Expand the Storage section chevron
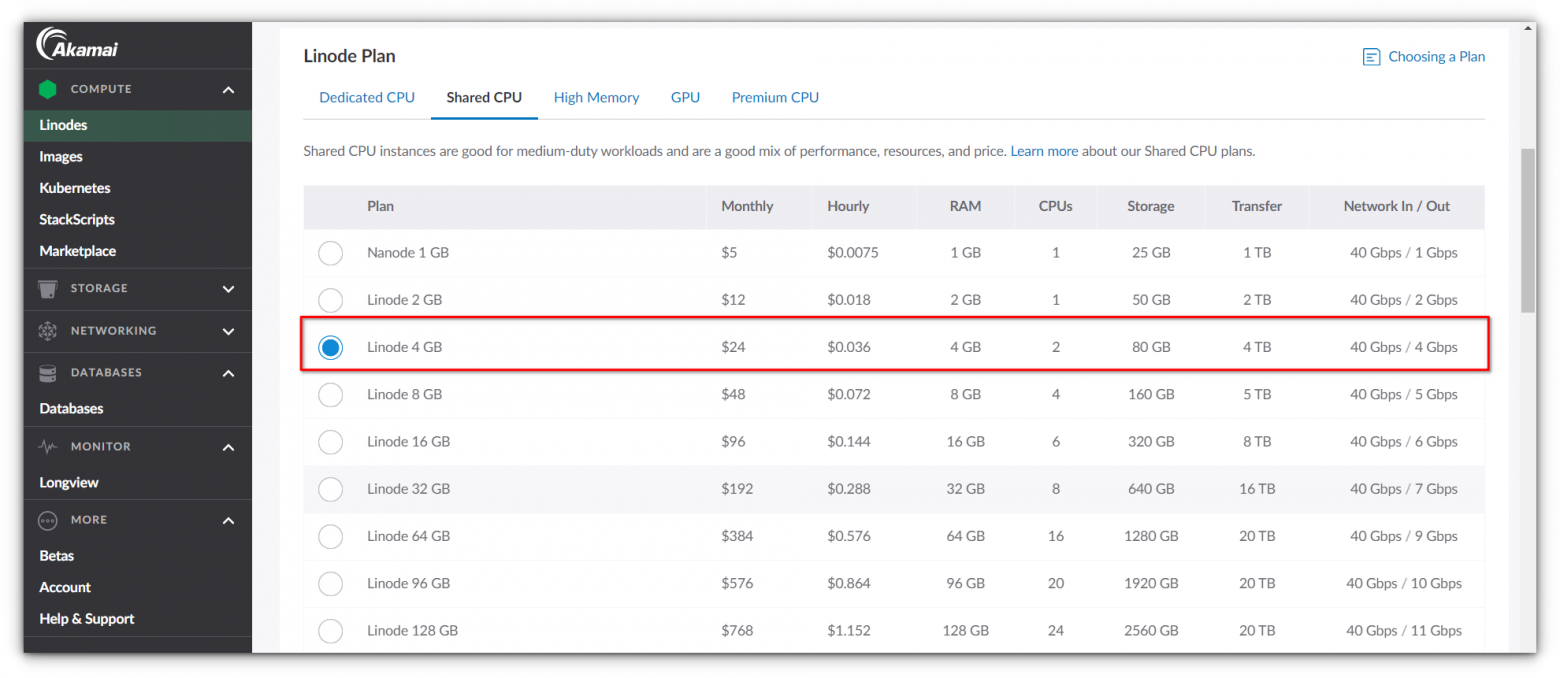 (x=228, y=289)
